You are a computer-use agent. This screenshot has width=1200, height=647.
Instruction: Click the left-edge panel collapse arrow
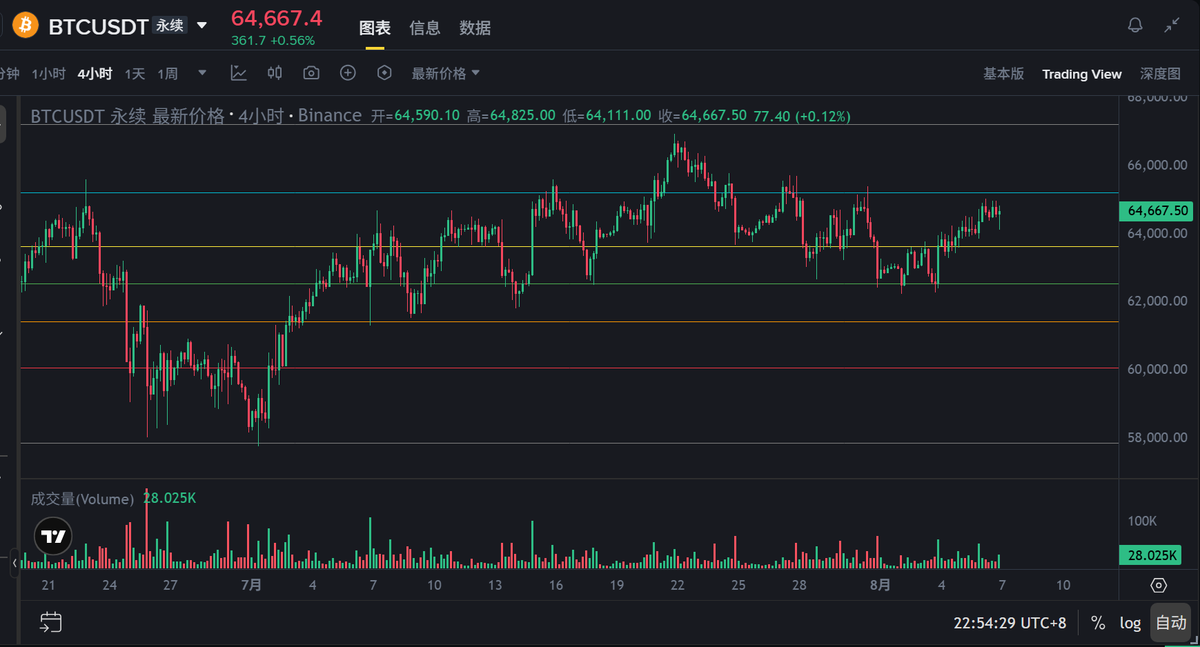[14, 564]
